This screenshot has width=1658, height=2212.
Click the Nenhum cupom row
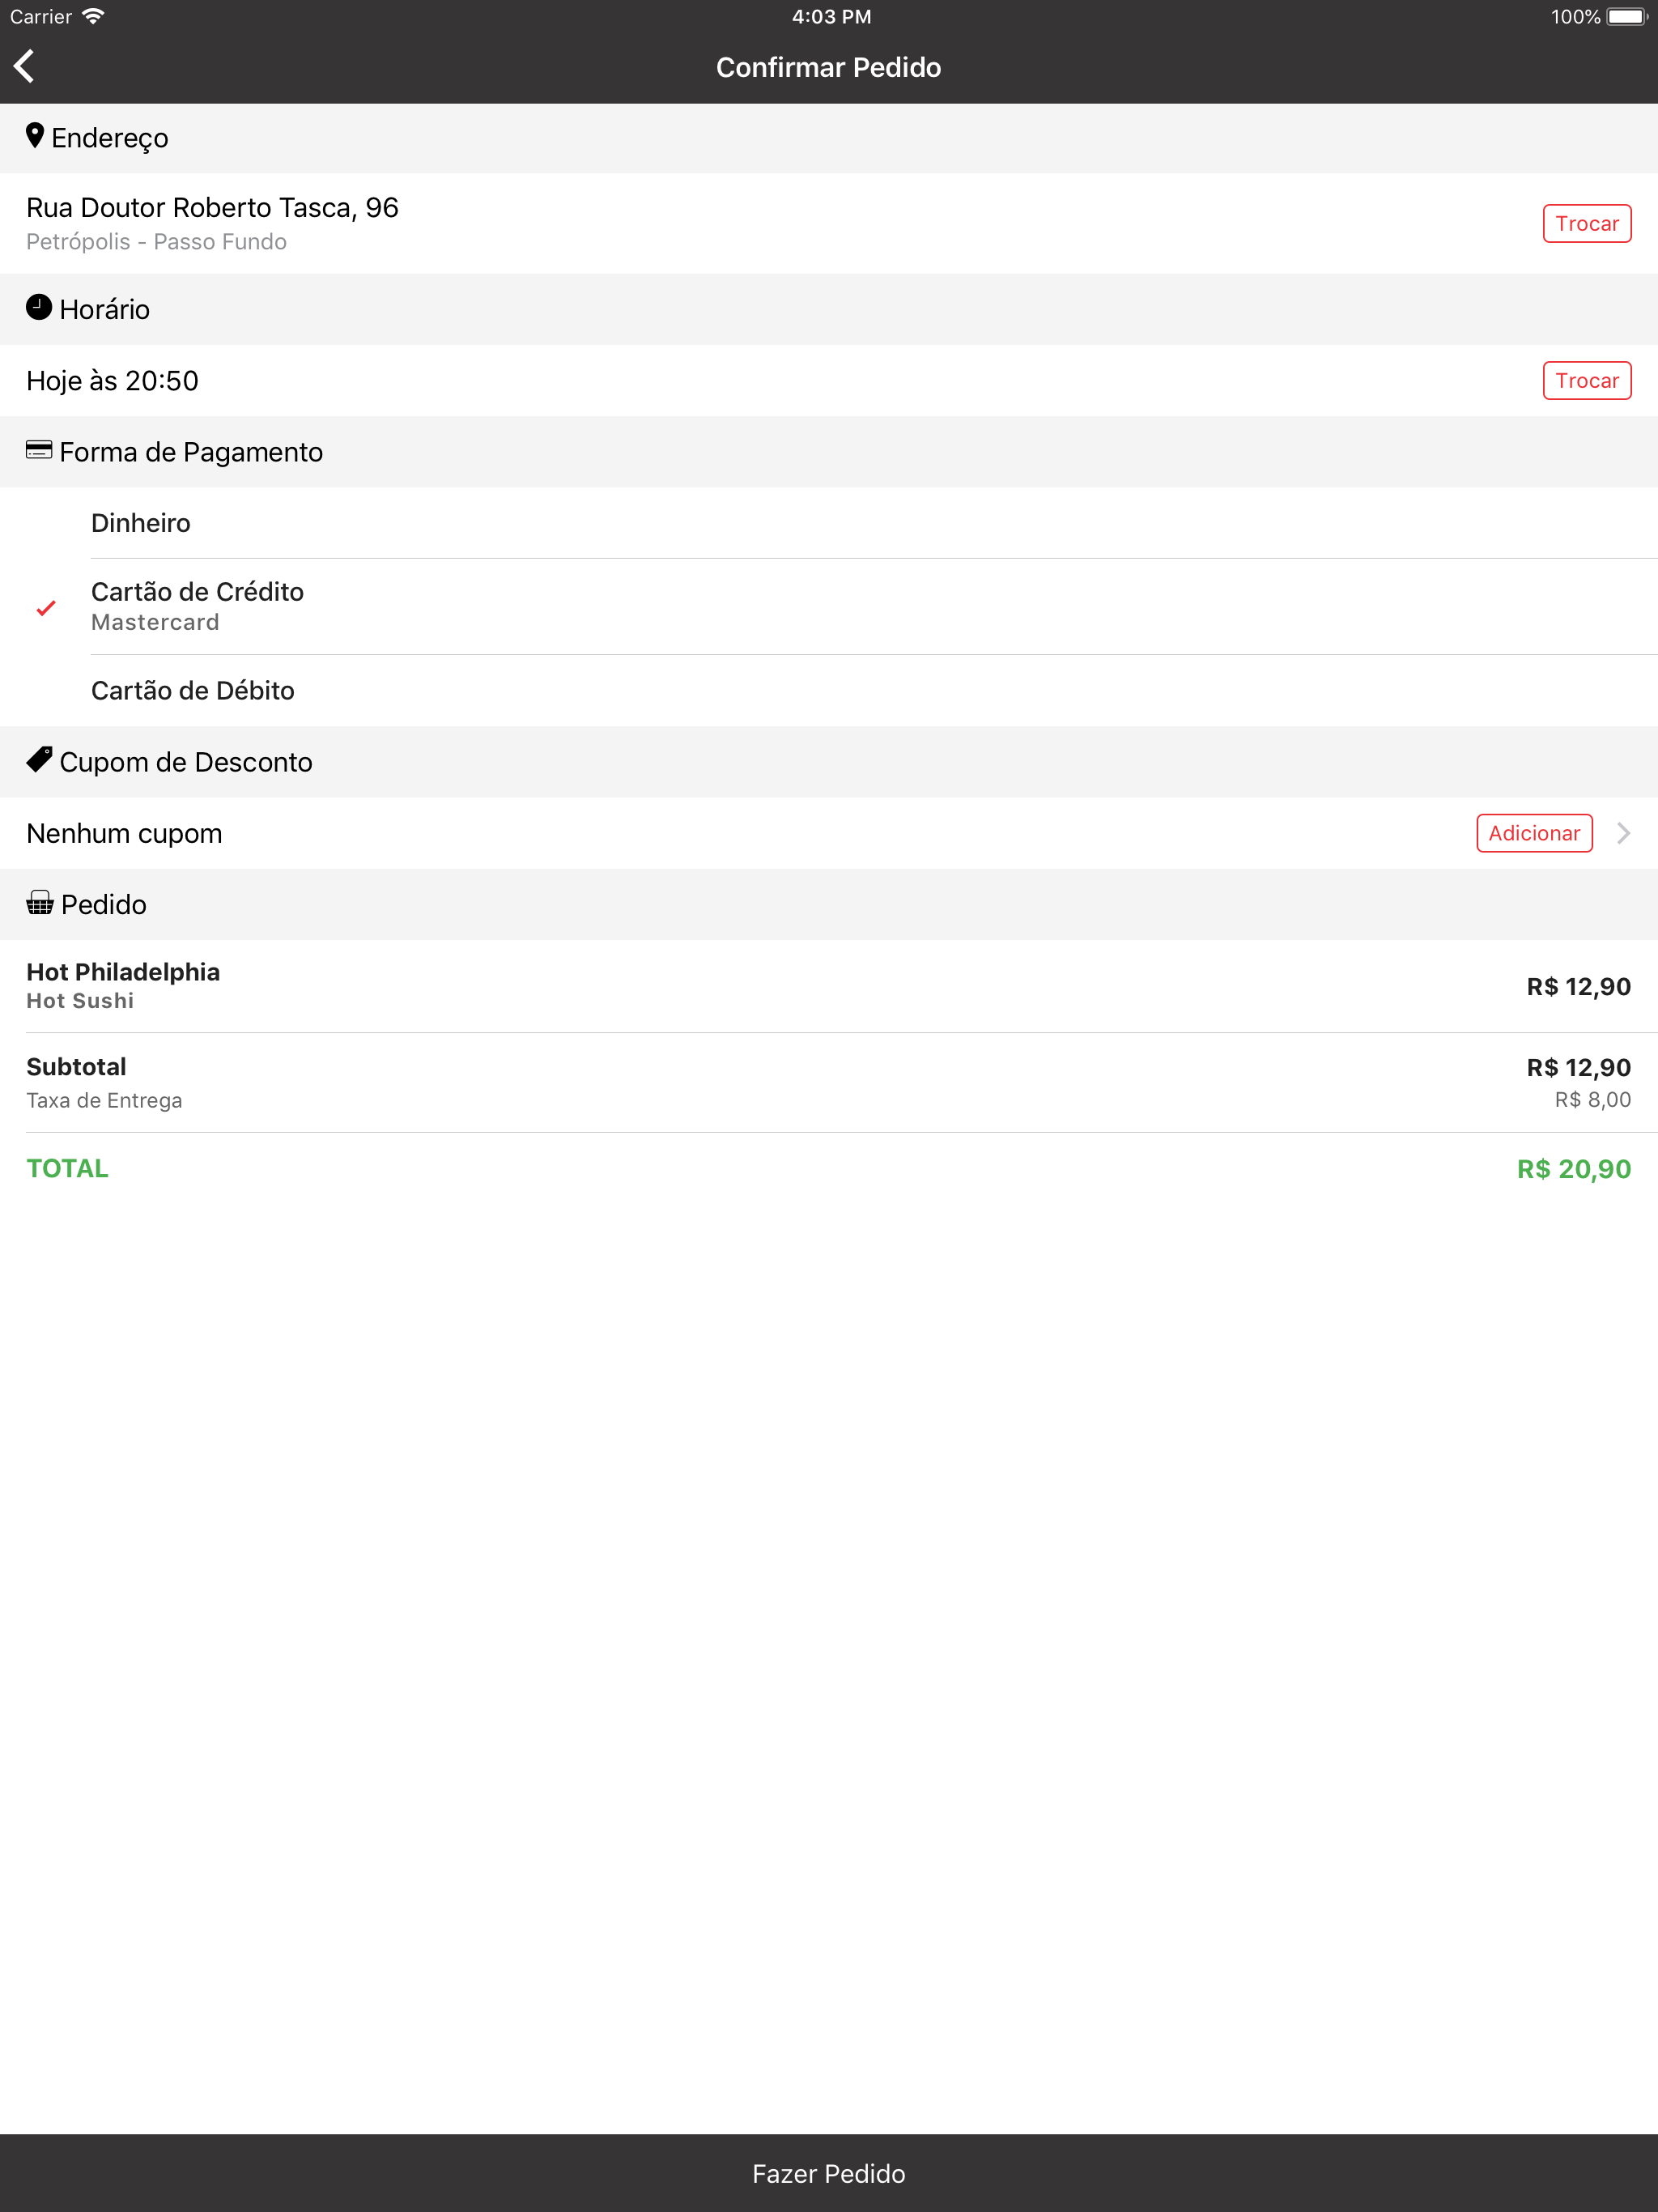click(829, 833)
